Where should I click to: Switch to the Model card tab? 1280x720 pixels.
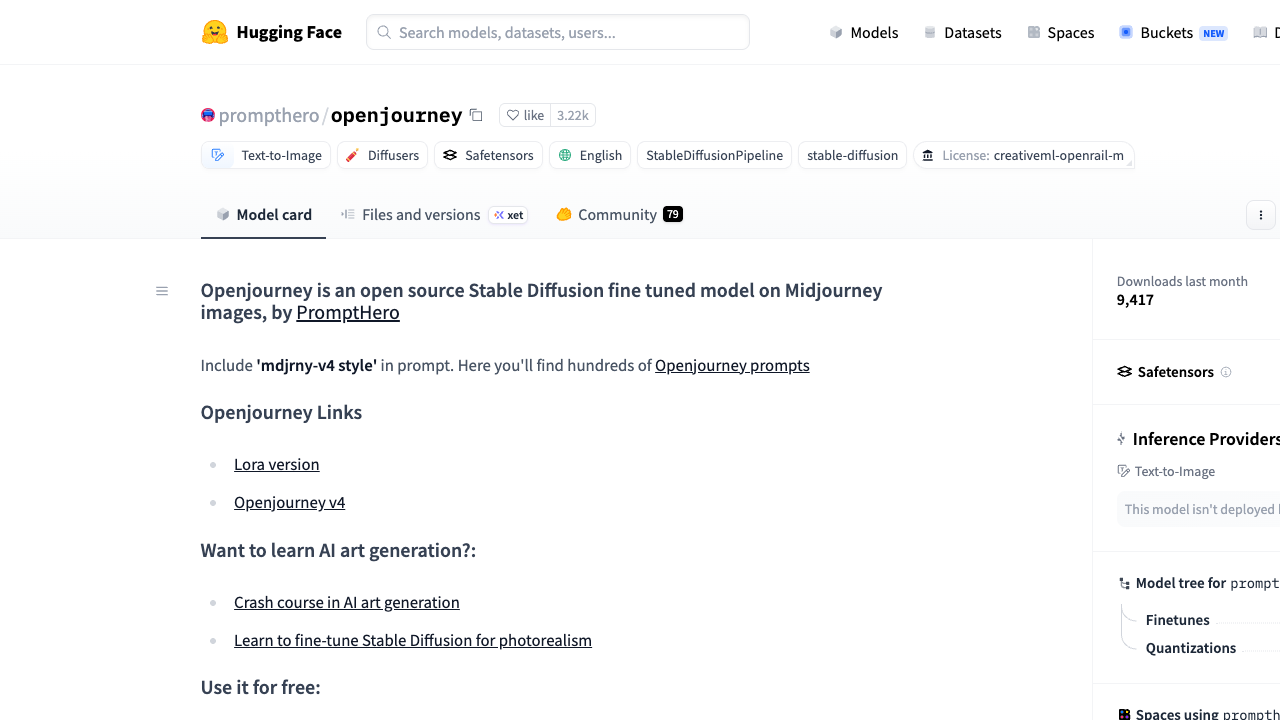tap(264, 215)
